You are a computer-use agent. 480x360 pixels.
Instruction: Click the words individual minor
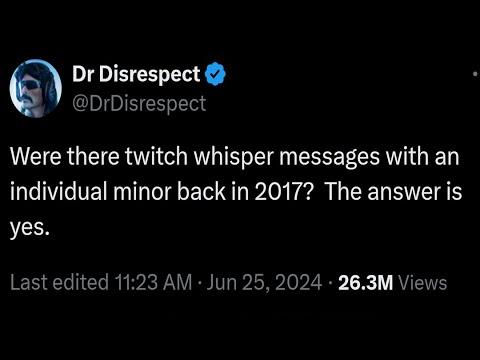click(x=91, y=192)
